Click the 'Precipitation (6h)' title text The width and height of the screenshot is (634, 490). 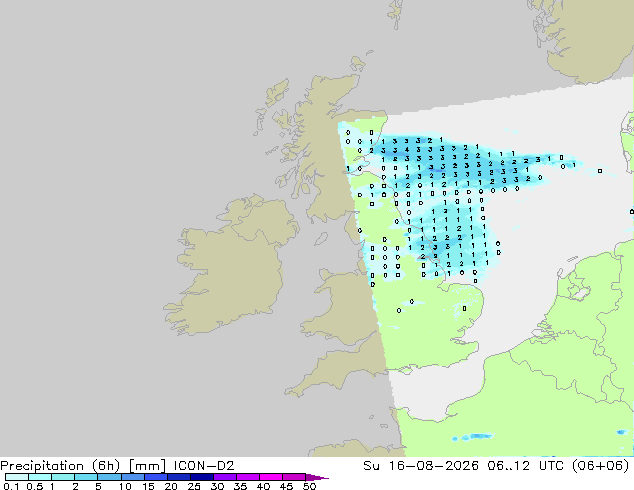tap(60, 466)
